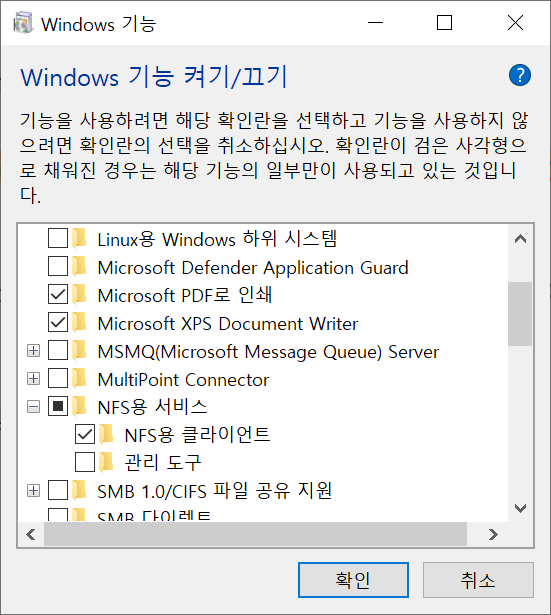Click folder icon beside 관리 도구

point(106,462)
